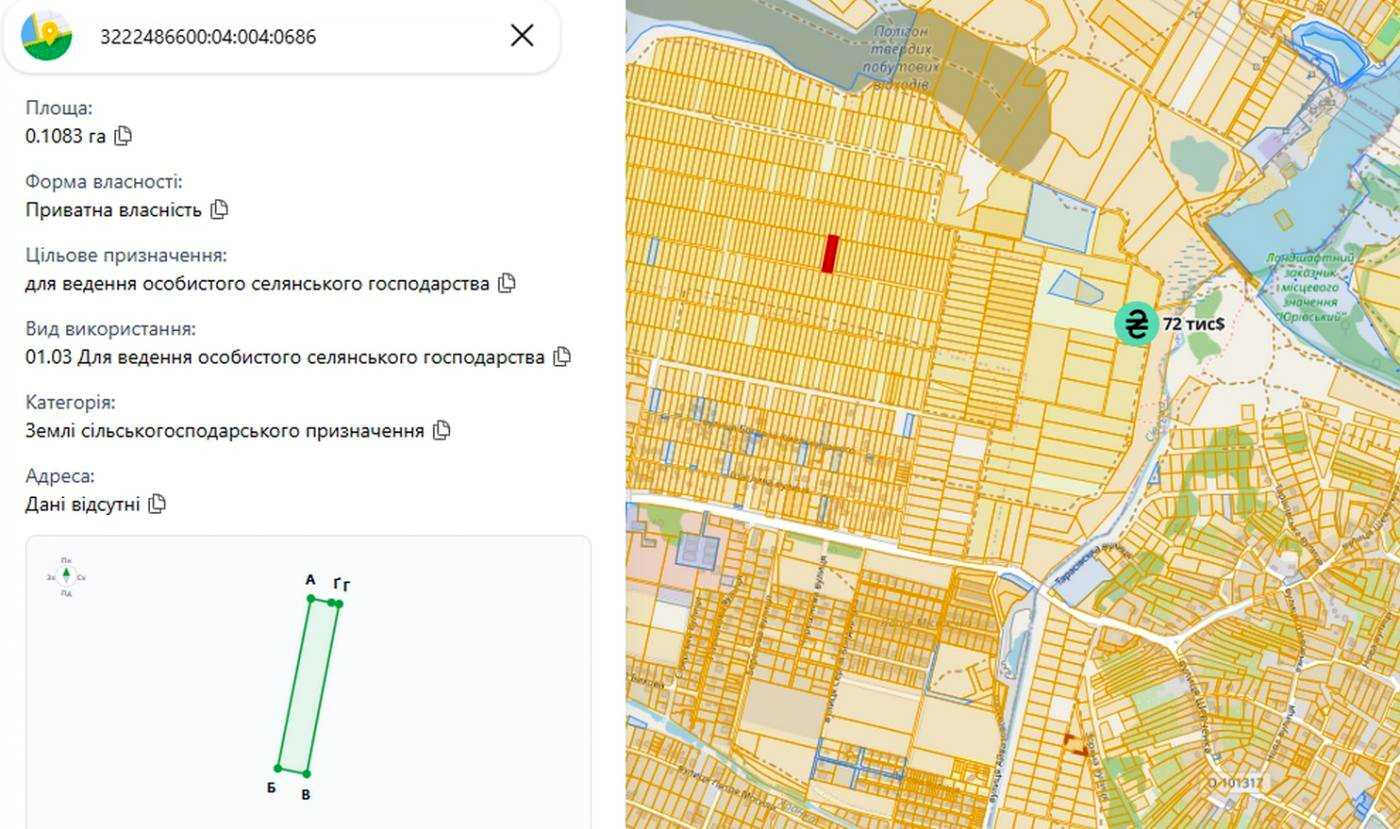Click cadastral number 3222486600:04:004:0686

click(x=208, y=37)
